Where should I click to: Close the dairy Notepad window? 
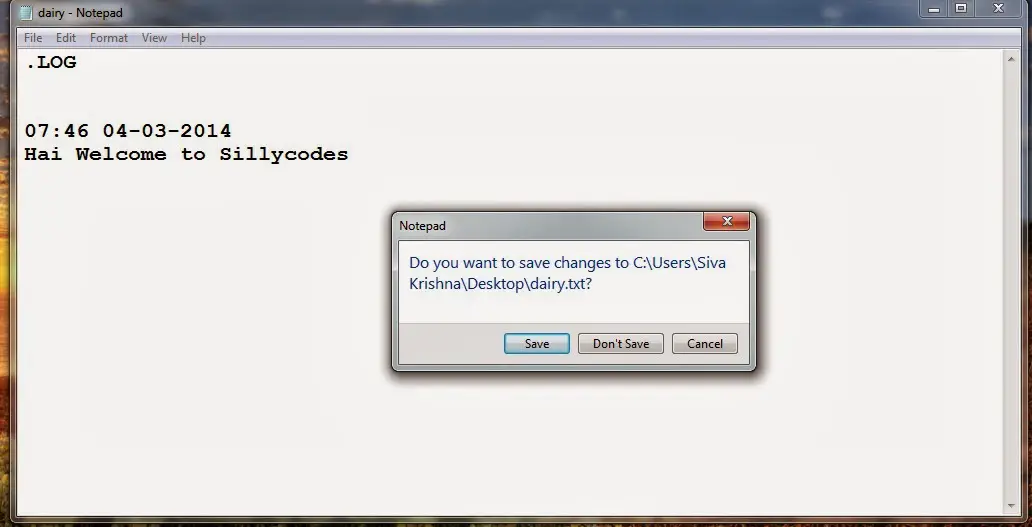998,9
